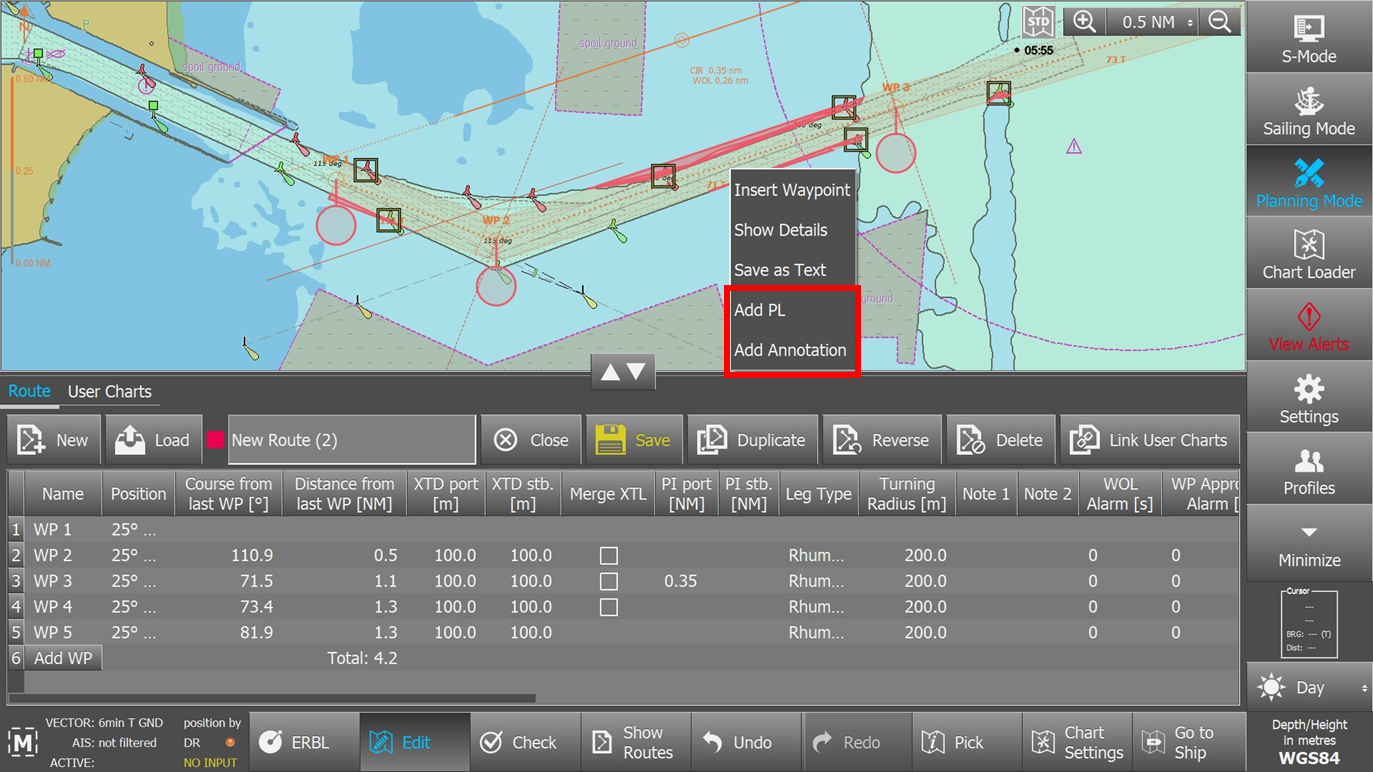This screenshot has height=772, width=1373.
Task: Switch to the Route tab
Action: pyautogui.click(x=29, y=391)
